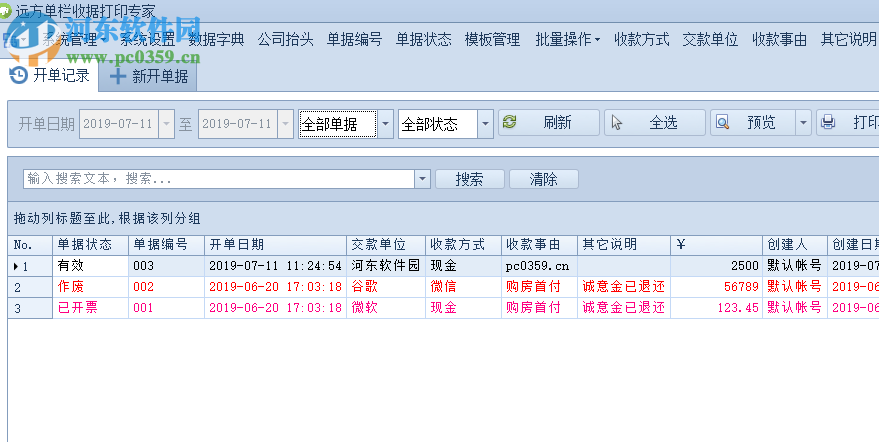Open the 收款事由 menu
Screen dimensions: 879x442
pos(779,39)
